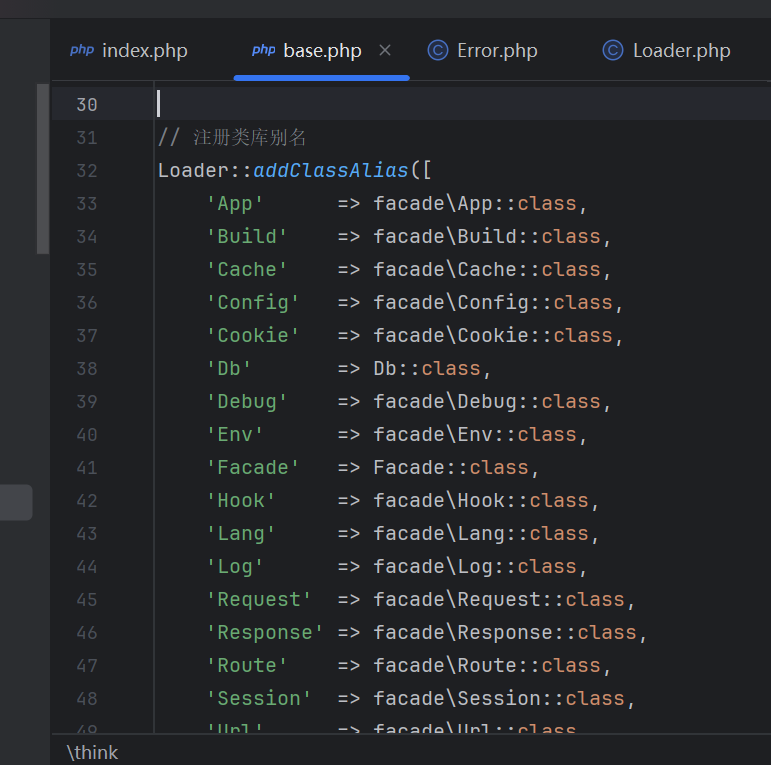This screenshot has width=771, height=765.
Task: Place cursor on empty line 30
Action: tap(400, 104)
